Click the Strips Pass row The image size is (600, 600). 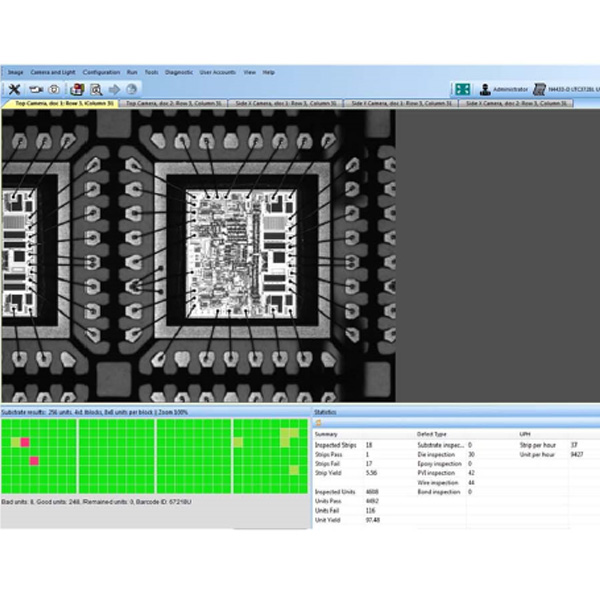point(342,455)
